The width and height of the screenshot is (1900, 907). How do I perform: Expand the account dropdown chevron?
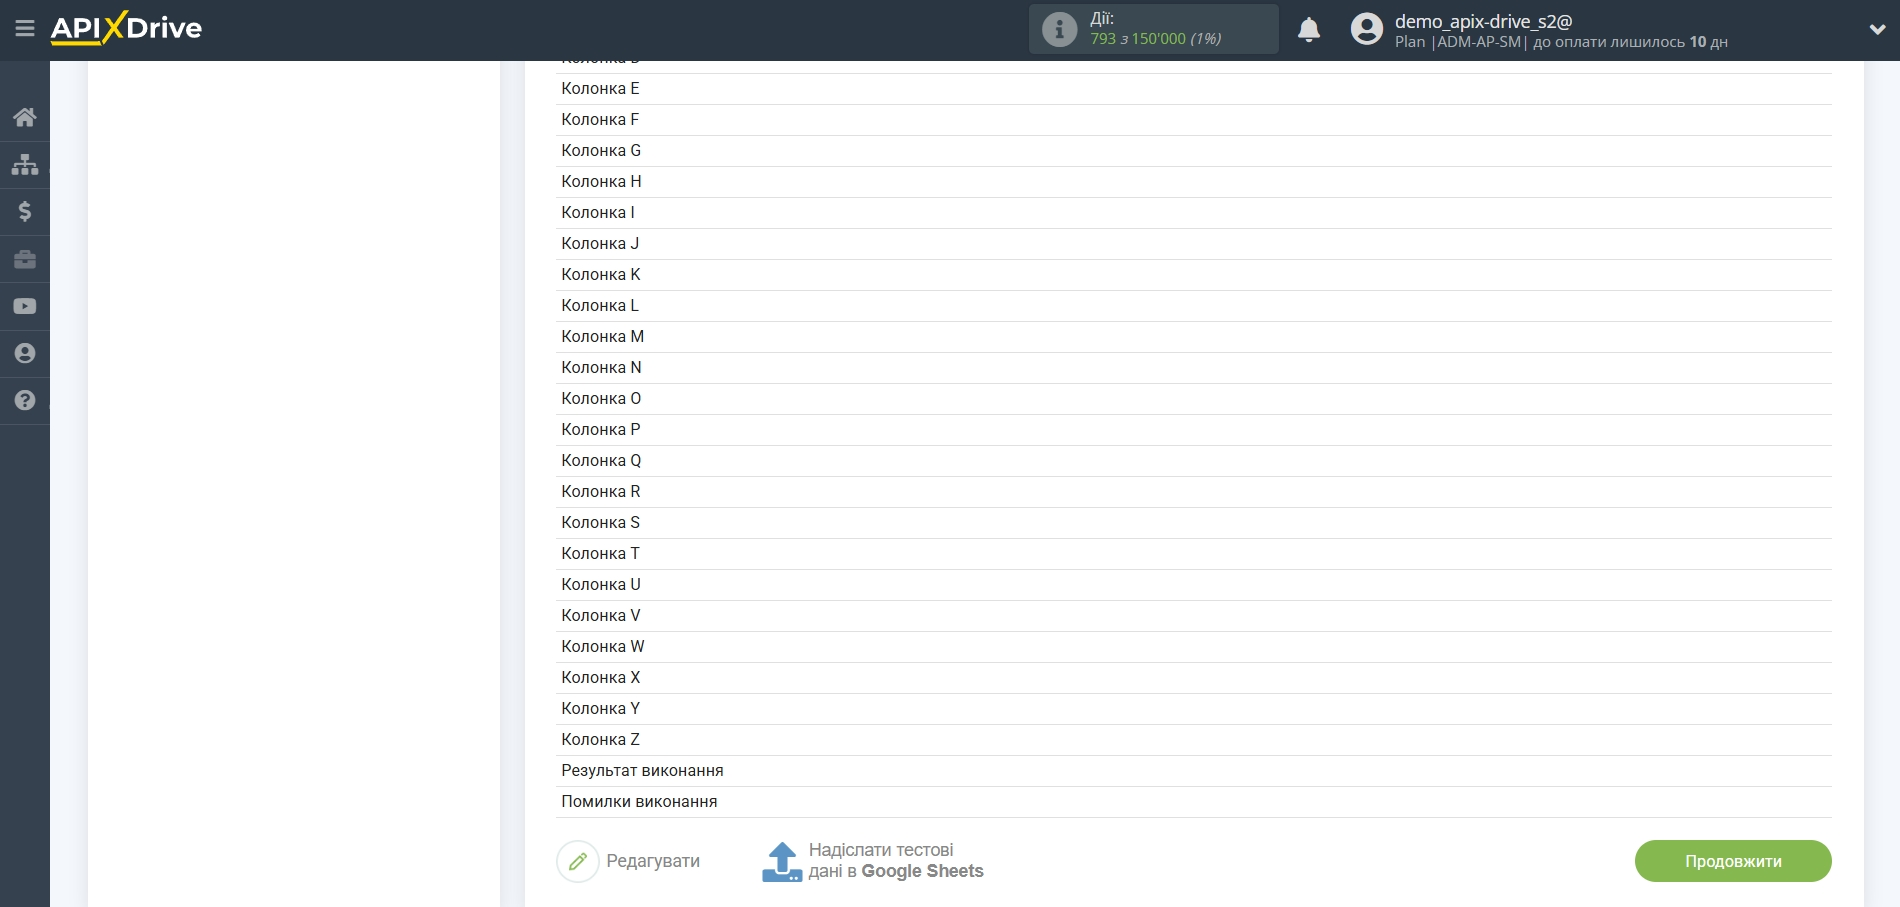point(1877,30)
